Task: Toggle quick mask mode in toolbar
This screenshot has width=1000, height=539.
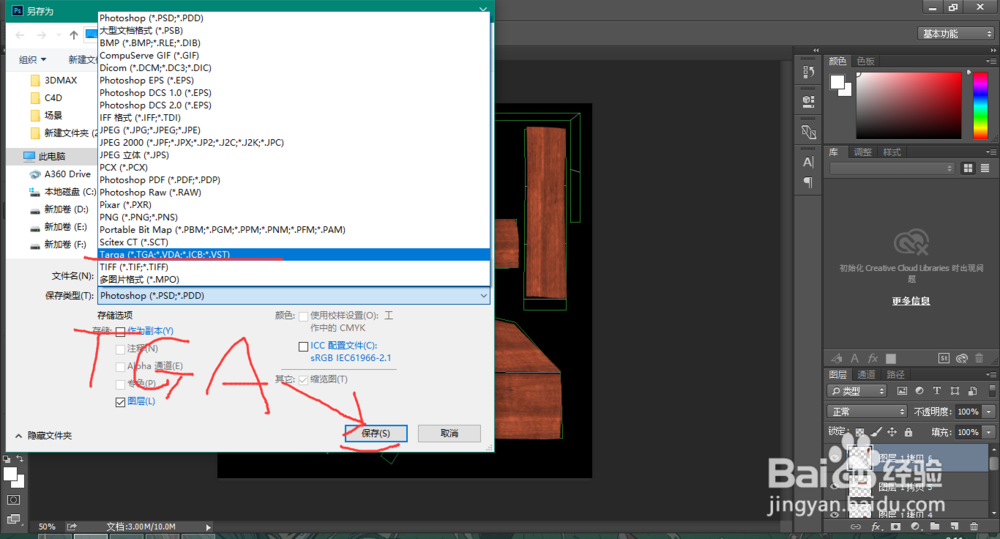Action: tap(13, 500)
